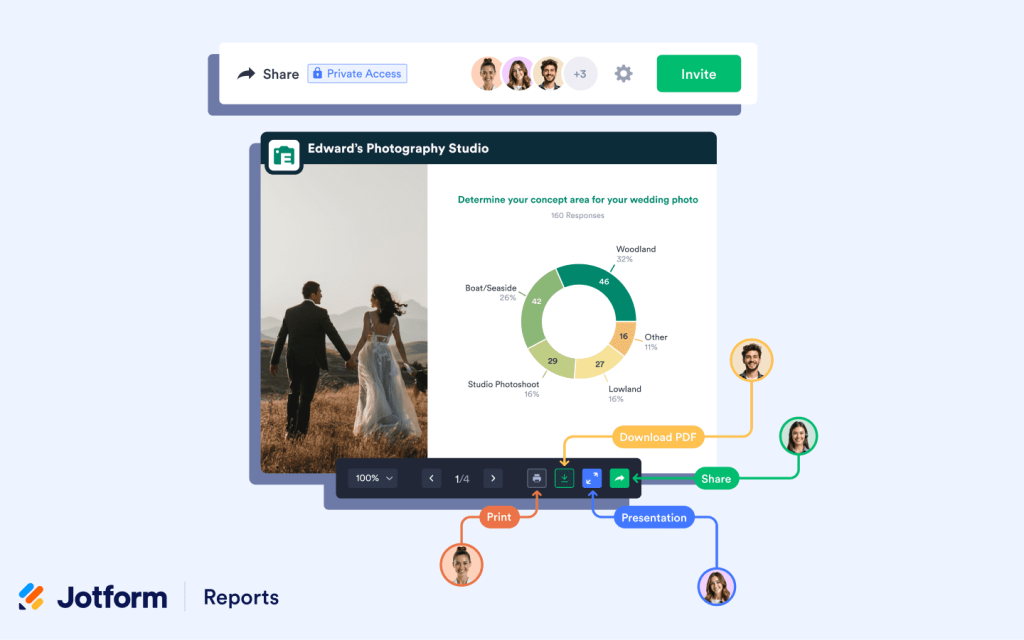Open the 100% zoom level dropdown

[x=372, y=478]
